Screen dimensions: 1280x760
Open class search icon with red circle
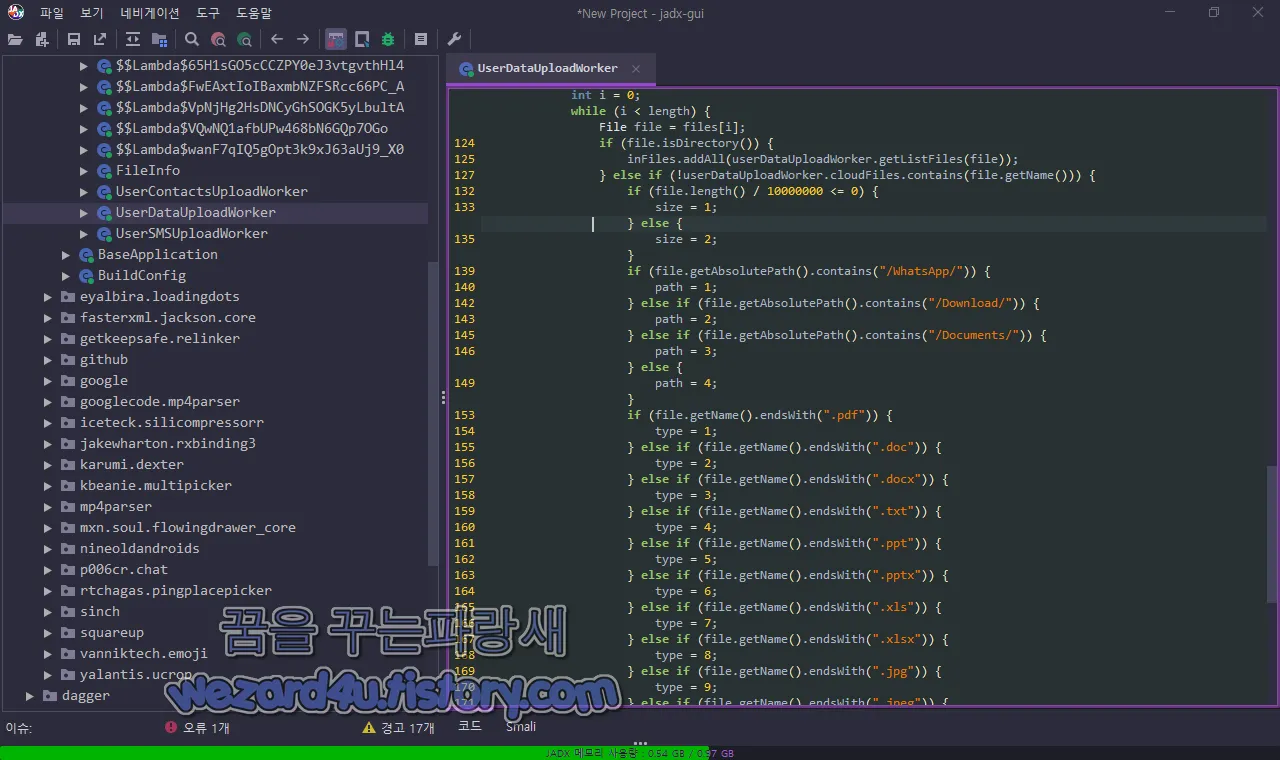pyautogui.click(x=218, y=39)
